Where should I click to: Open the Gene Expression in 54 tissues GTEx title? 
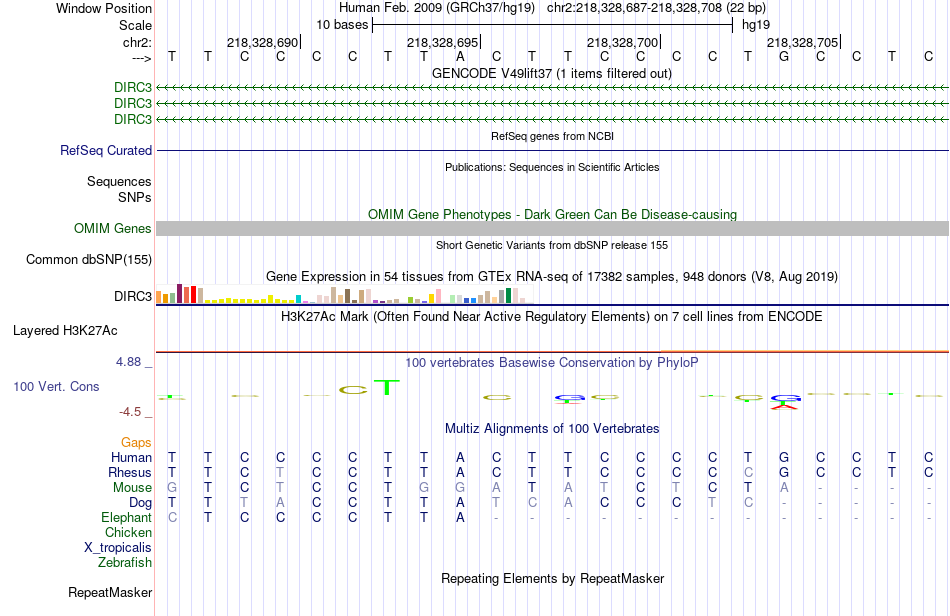coord(552,277)
